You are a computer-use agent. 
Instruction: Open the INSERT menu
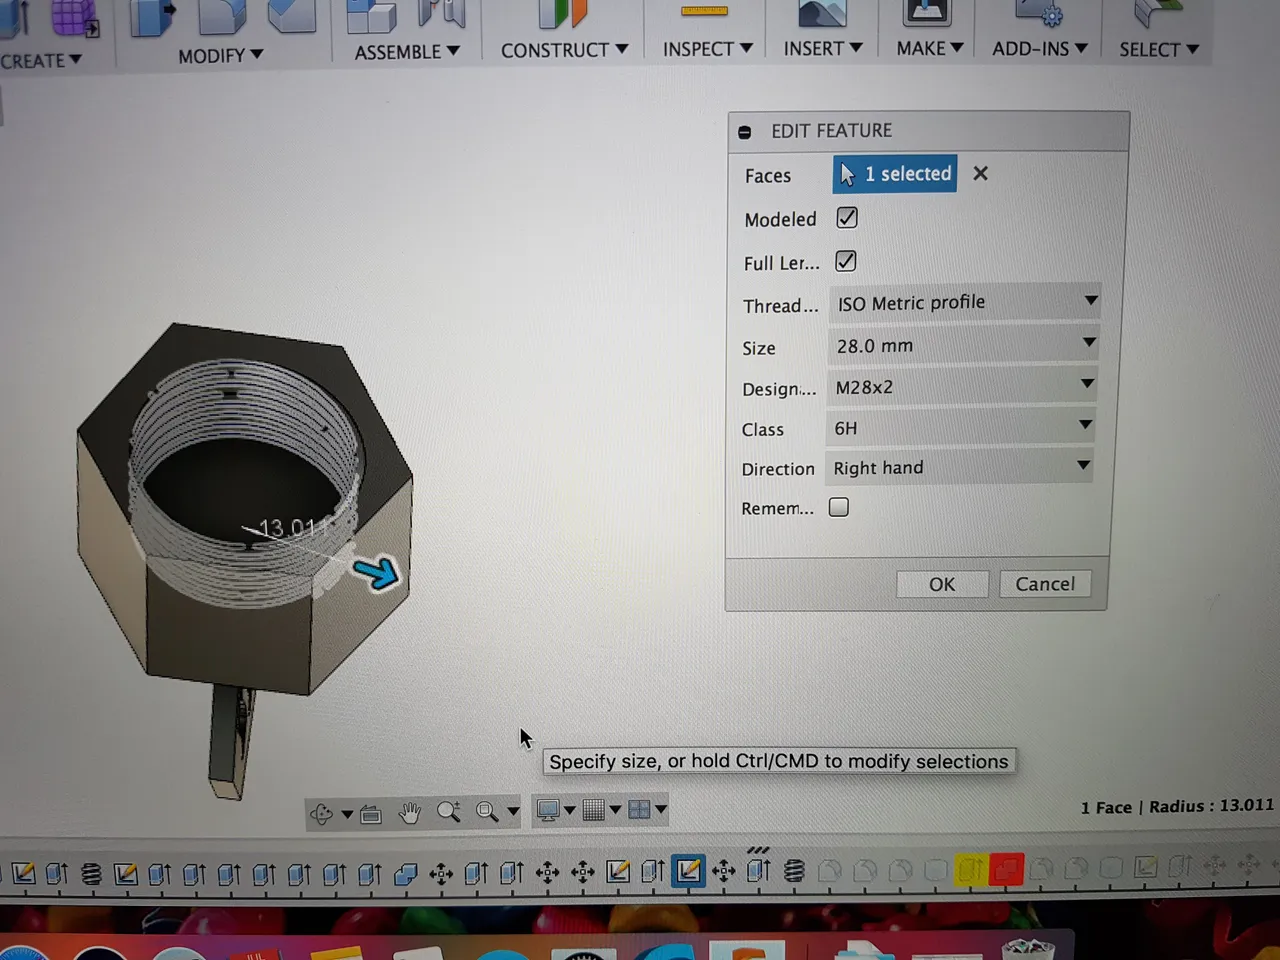click(823, 48)
